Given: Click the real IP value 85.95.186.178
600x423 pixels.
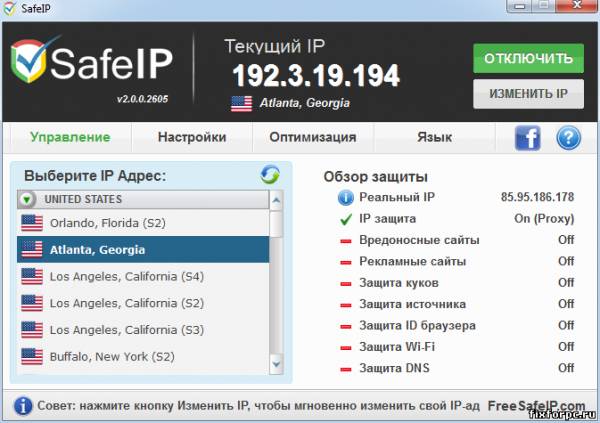Looking at the screenshot, I should point(537,197).
